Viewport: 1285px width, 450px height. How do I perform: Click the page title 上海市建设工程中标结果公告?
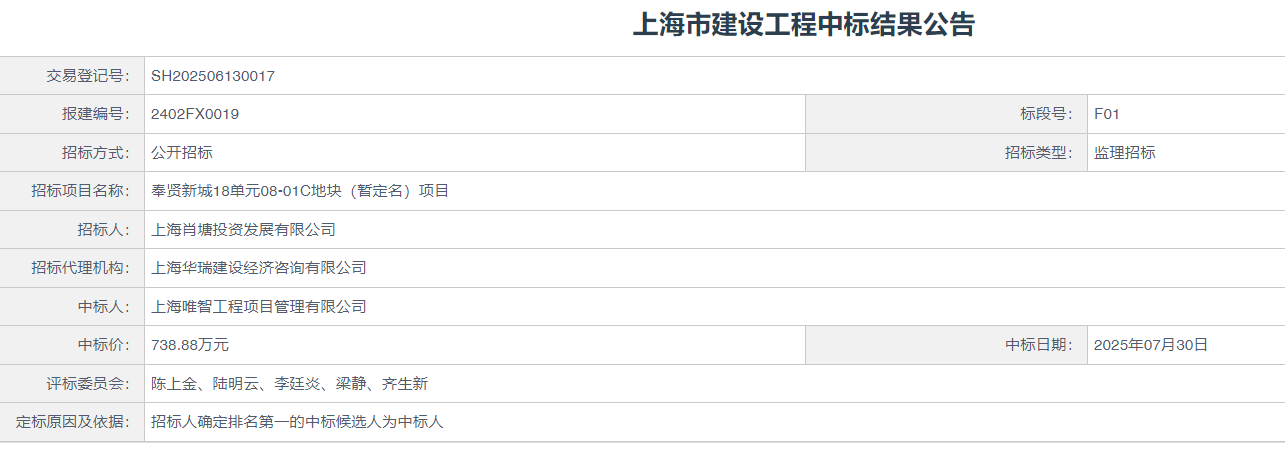pyautogui.click(x=803, y=25)
